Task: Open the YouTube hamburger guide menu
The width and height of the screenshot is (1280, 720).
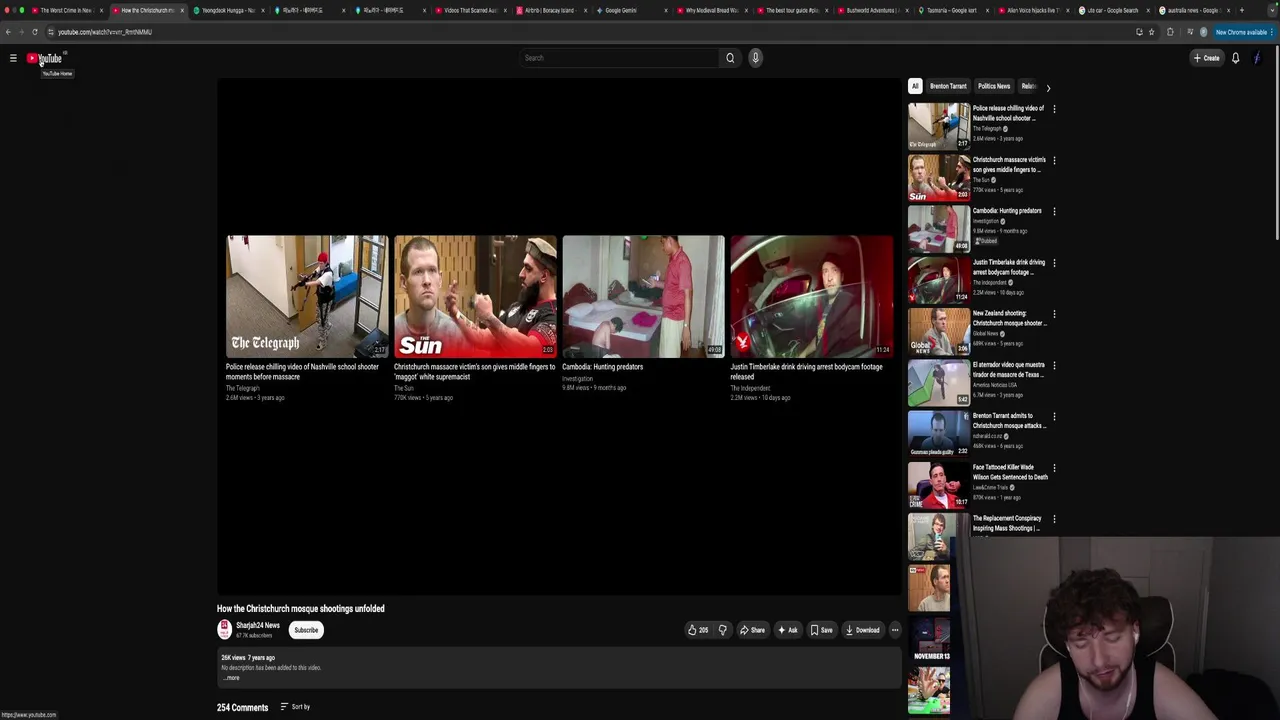Action: (x=13, y=58)
